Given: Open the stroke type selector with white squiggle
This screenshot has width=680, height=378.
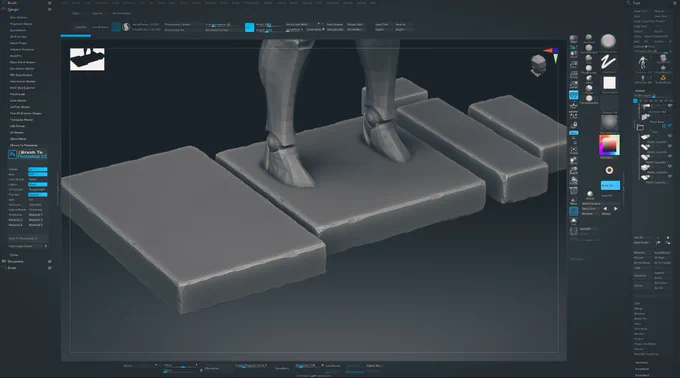Looking at the screenshot, I should pyautogui.click(x=608, y=62).
